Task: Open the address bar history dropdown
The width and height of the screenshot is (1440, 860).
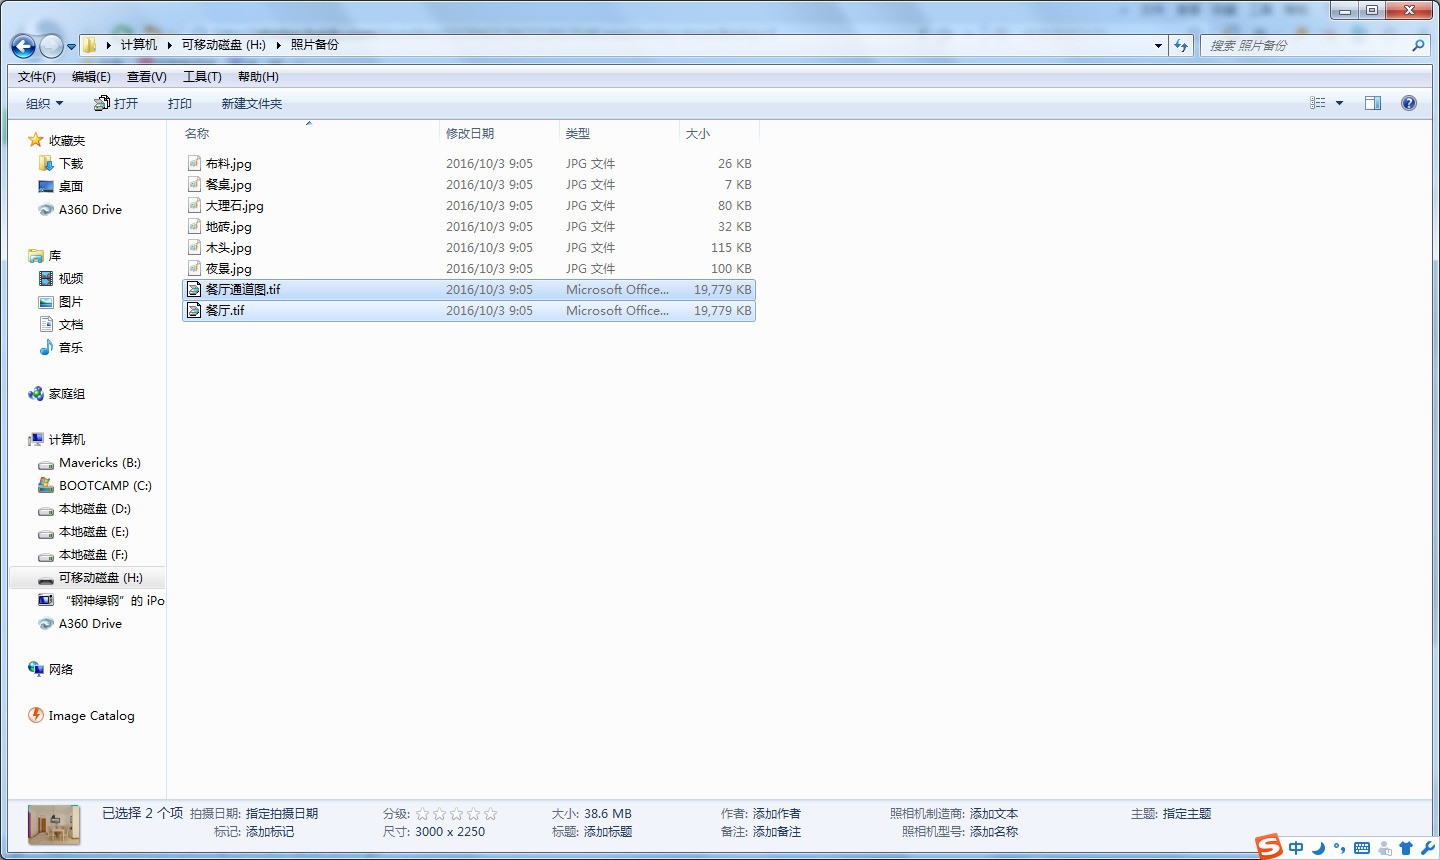Action: click(x=1158, y=46)
